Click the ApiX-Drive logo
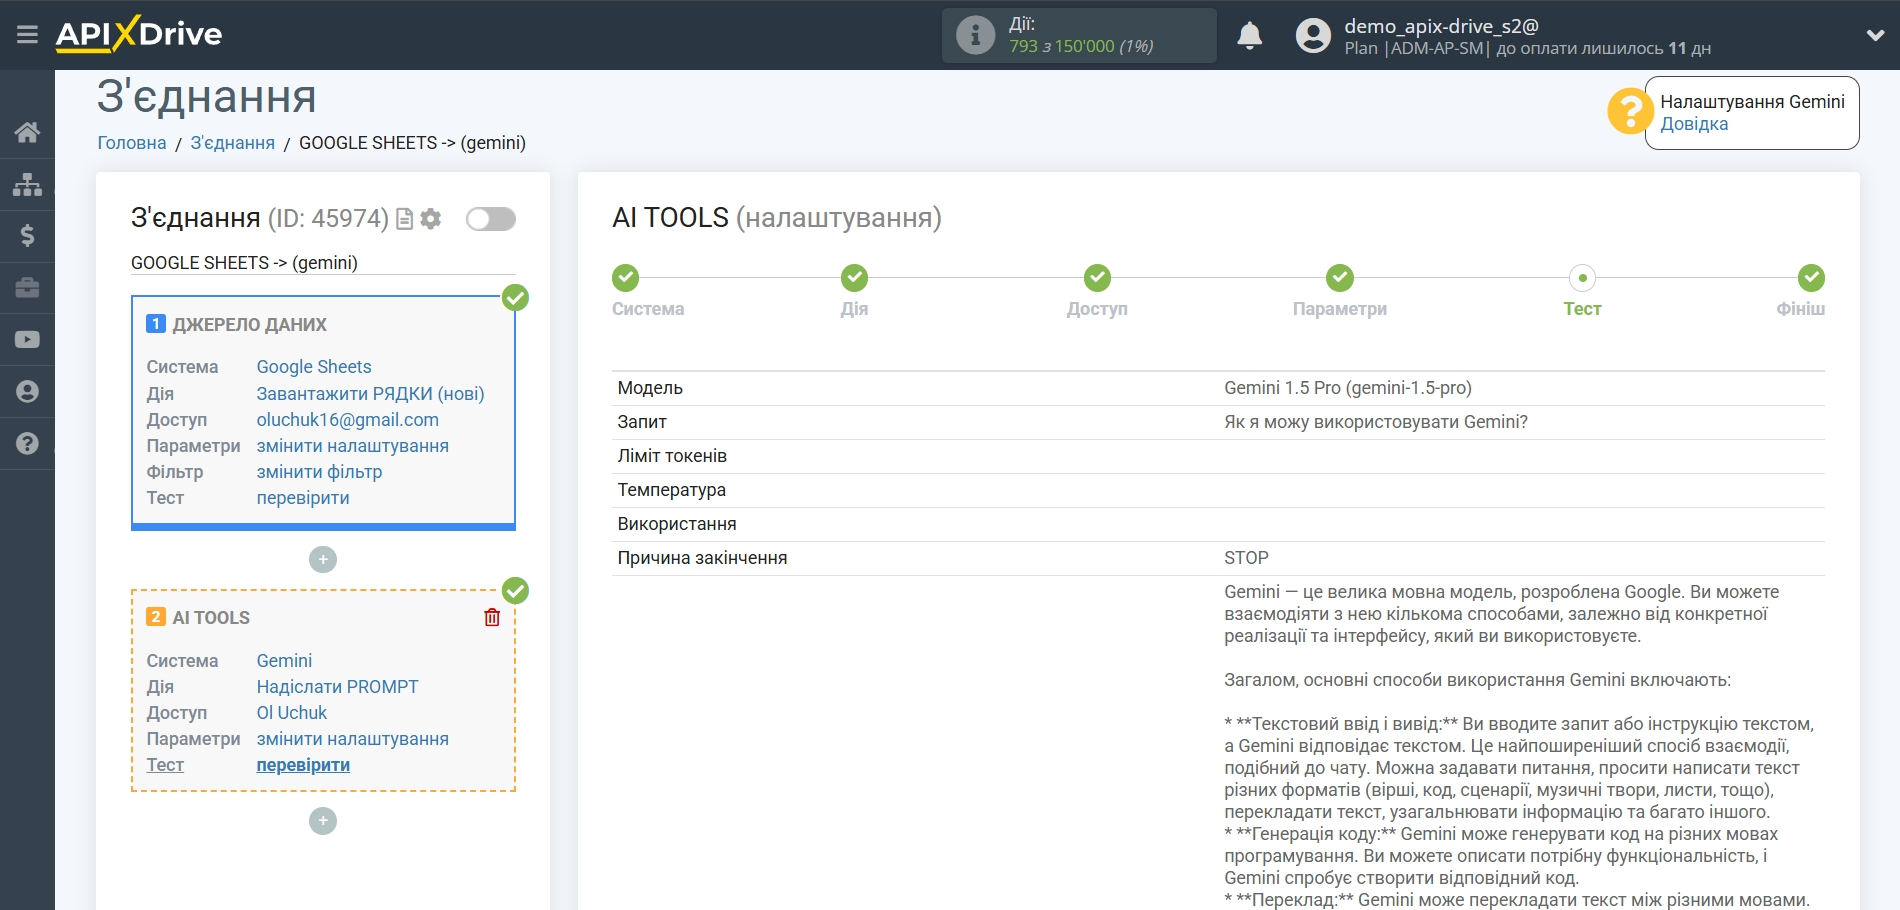The image size is (1900, 910). 139,34
